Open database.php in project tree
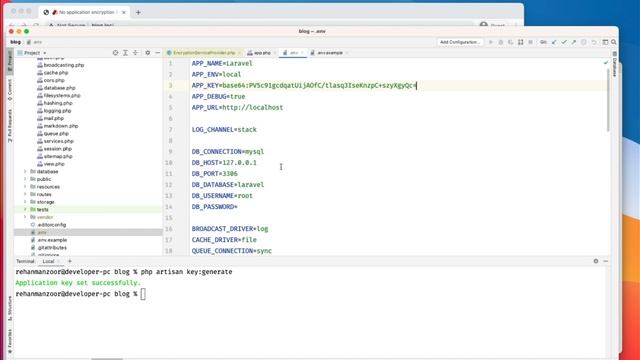640x360 pixels. tap(56, 88)
